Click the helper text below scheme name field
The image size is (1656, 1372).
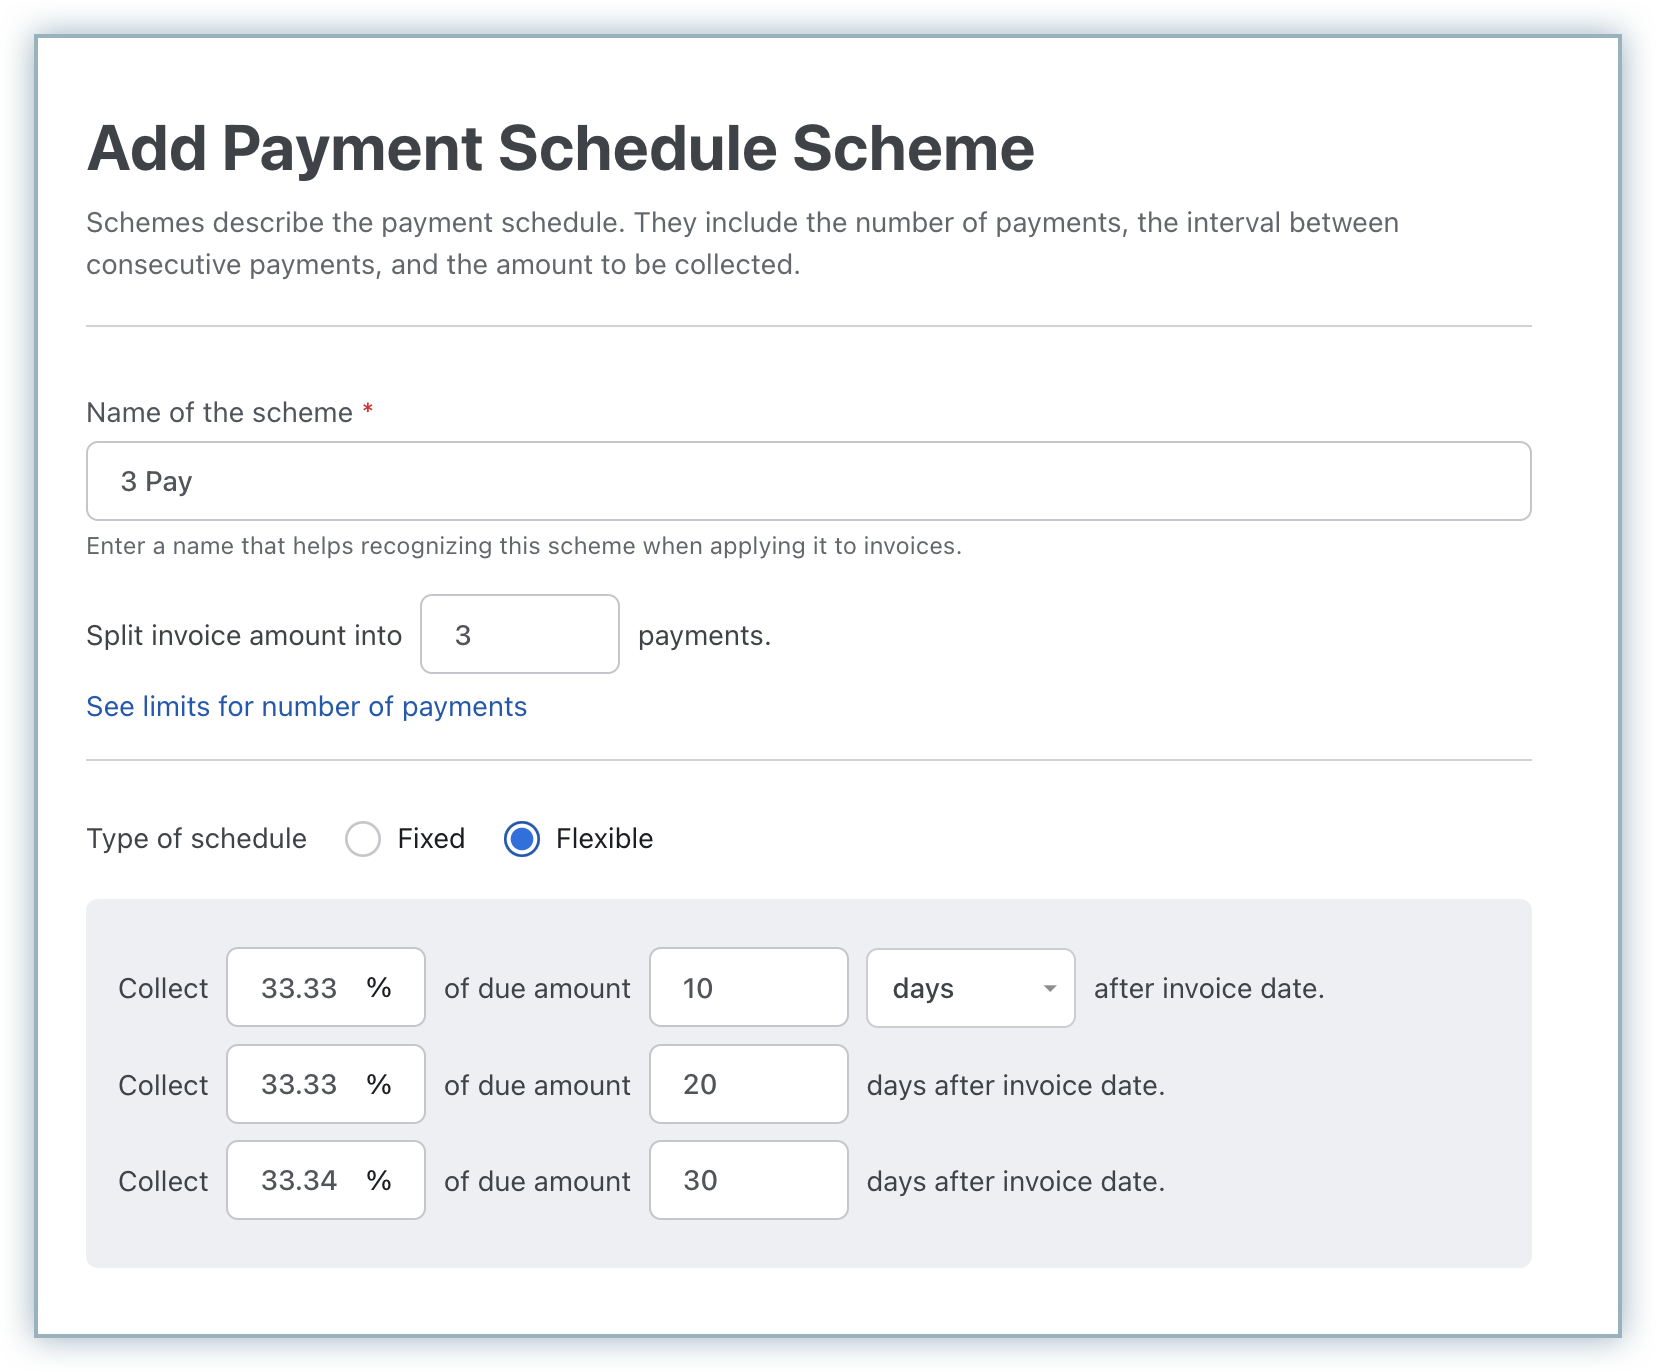[523, 546]
